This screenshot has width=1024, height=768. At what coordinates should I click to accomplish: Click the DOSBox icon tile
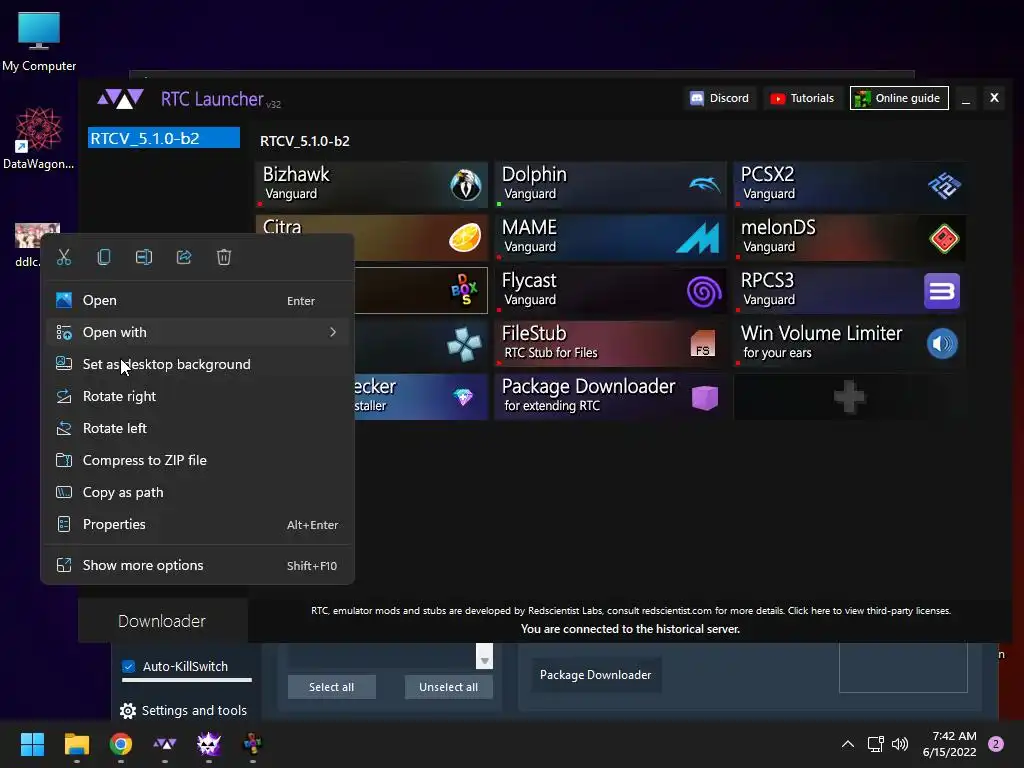(x=464, y=290)
